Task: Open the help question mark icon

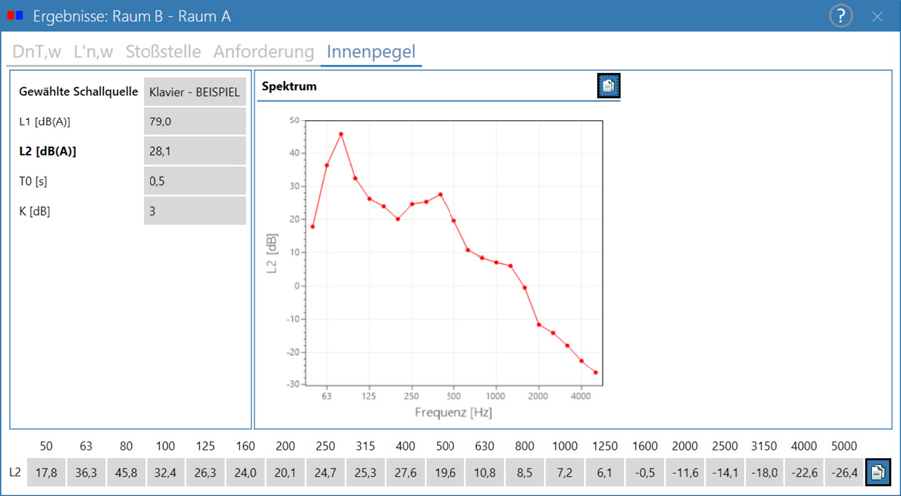Action: pos(841,16)
